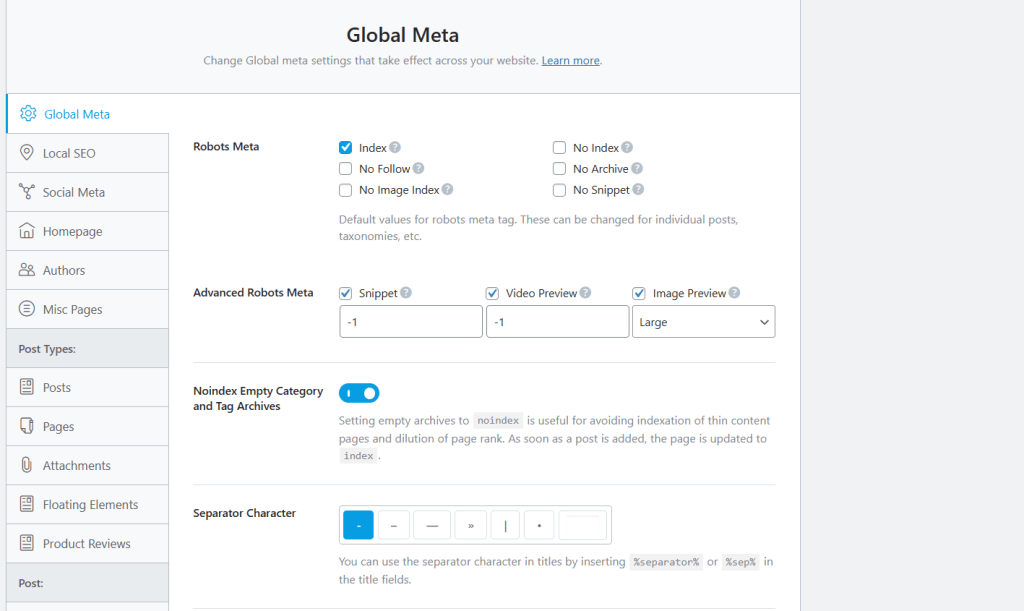Click the Authors people icon
Image resolution: width=1024 pixels, height=611 pixels.
[27, 270]
